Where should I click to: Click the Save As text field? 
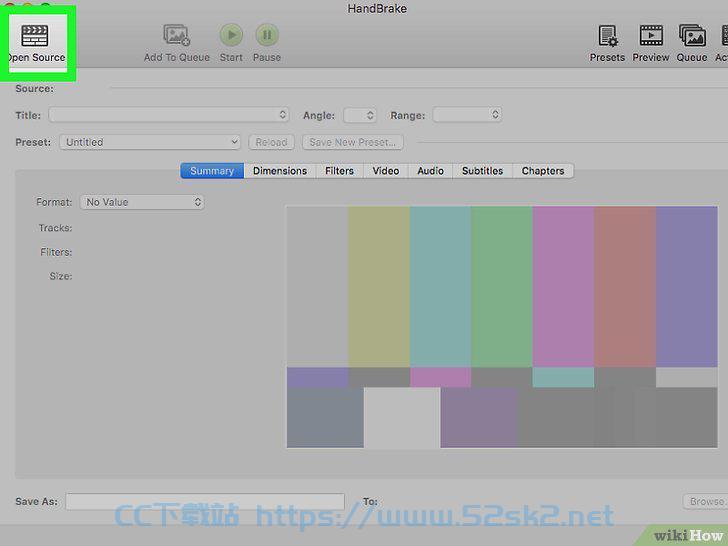[205, 501]
